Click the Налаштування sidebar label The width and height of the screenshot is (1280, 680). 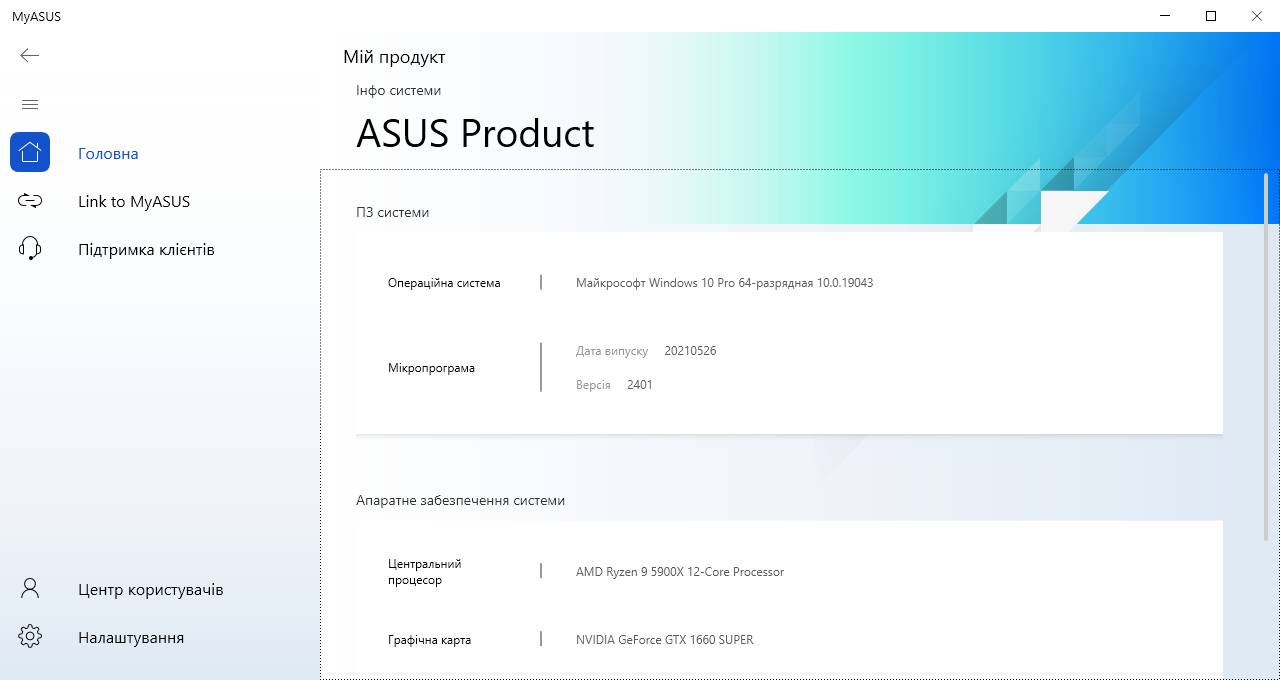pyautogui.click(x=130, y=637)
